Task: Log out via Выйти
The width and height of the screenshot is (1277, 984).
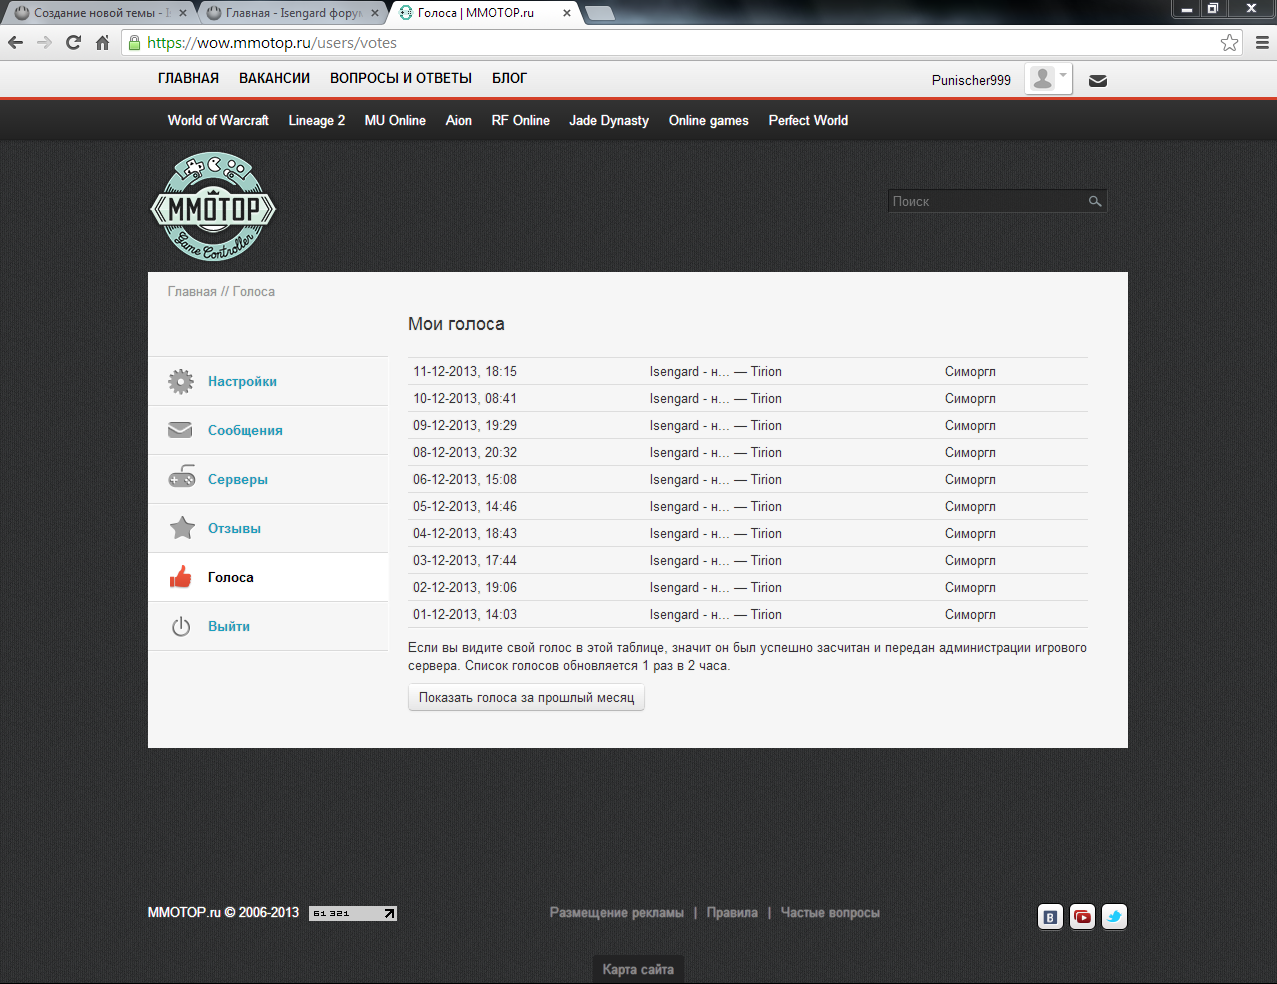Action: (228, 626)
